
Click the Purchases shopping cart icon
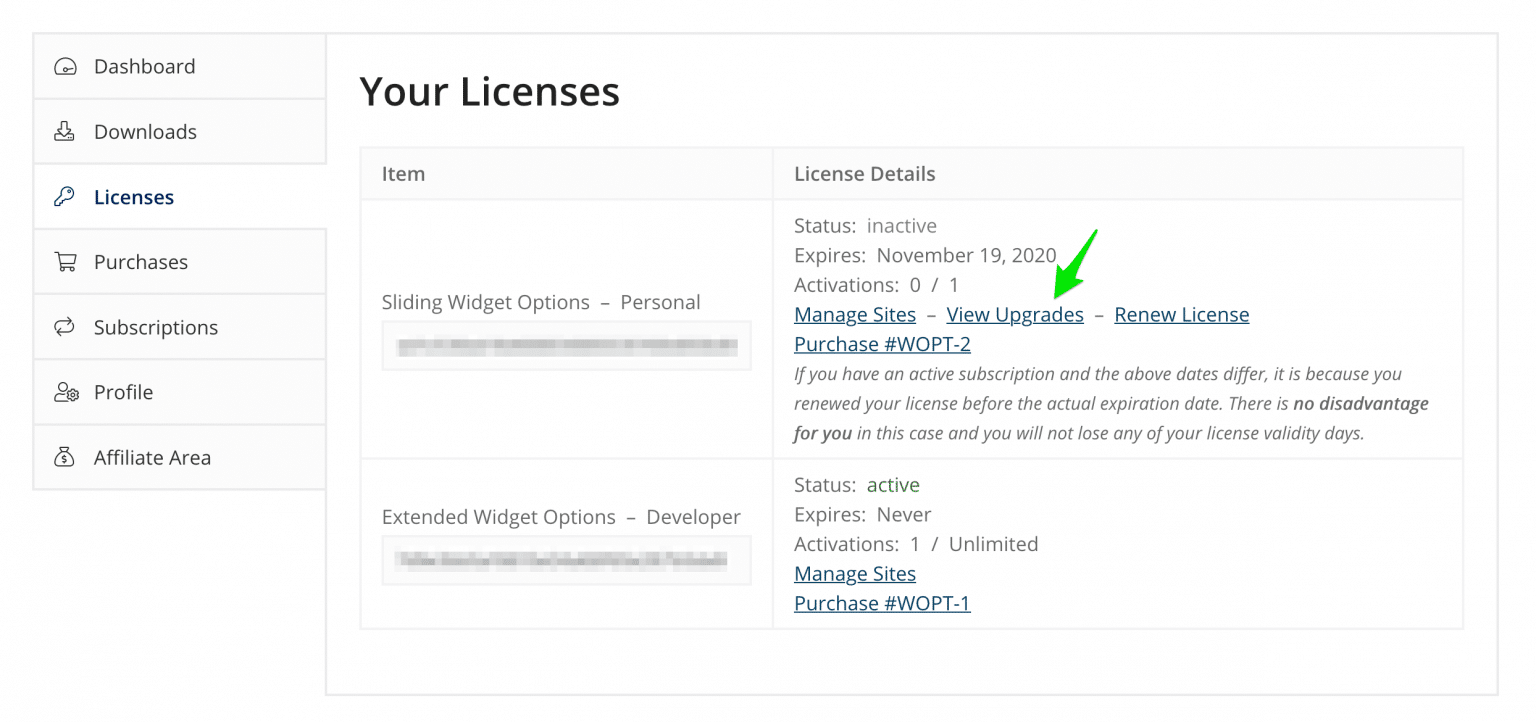[66, 261]
